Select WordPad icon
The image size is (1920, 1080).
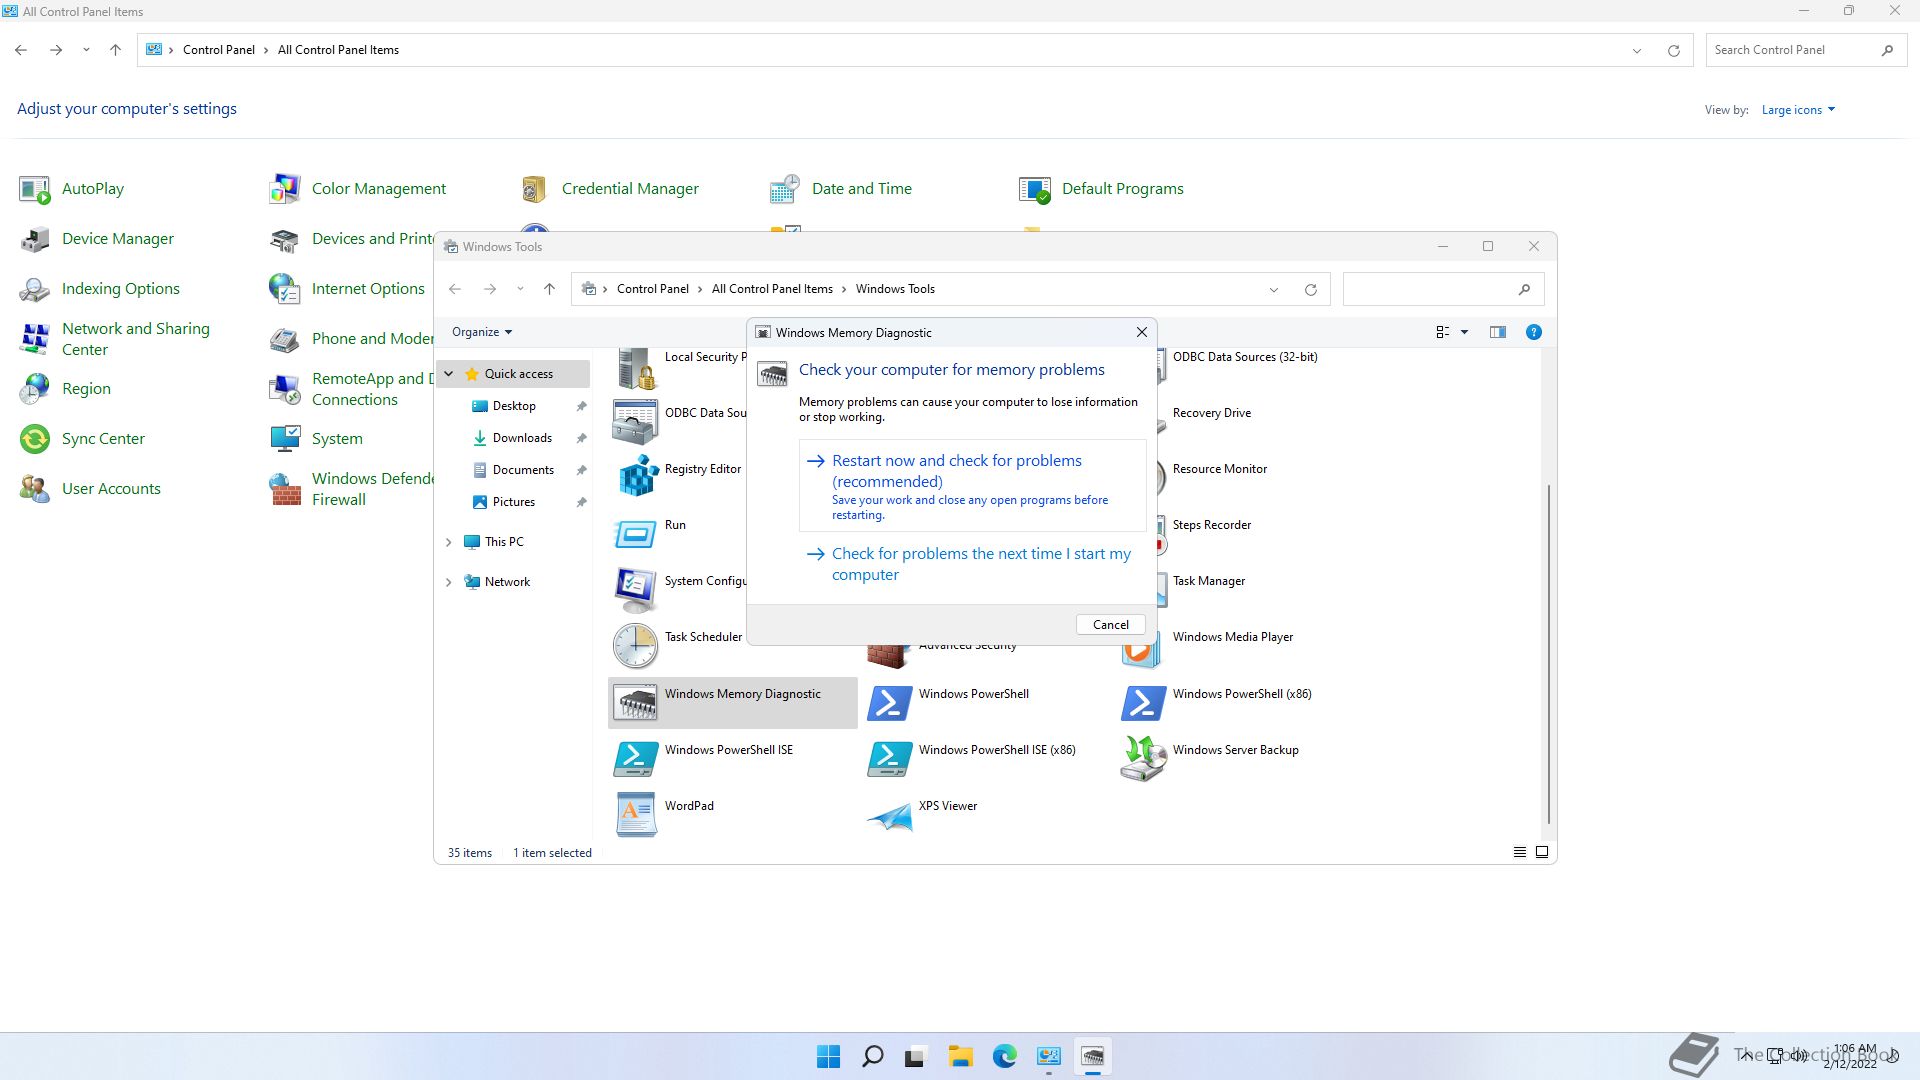[x=636, y=814]
